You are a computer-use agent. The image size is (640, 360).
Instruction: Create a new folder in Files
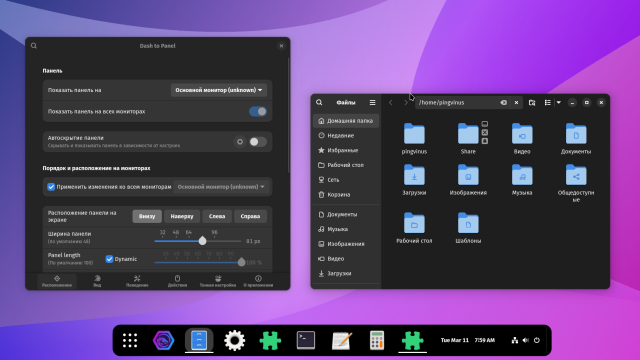coord(532,102)
